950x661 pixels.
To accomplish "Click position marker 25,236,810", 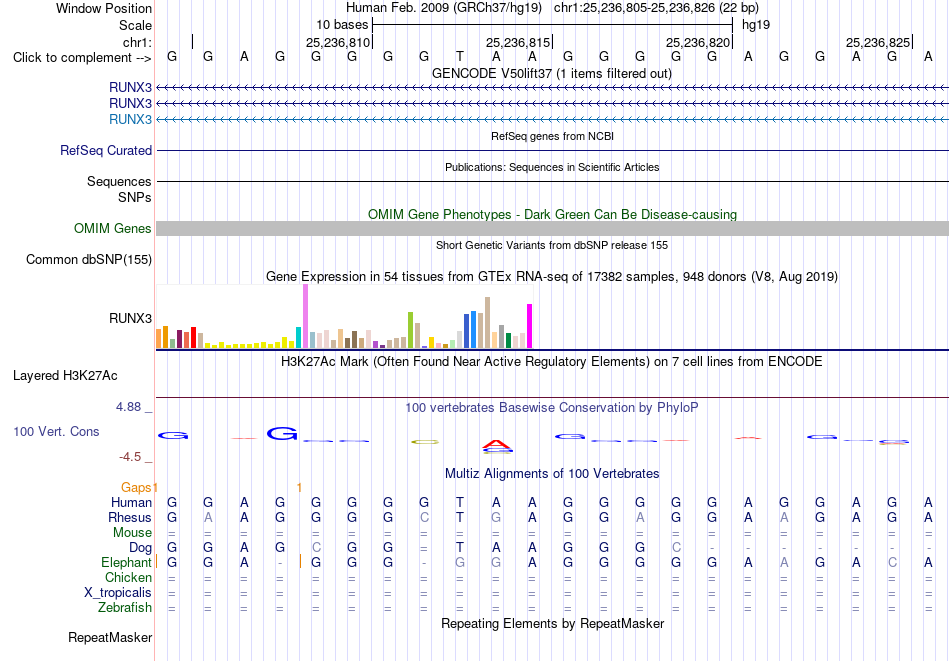I will pyautogui.click(x=338, y=42).
